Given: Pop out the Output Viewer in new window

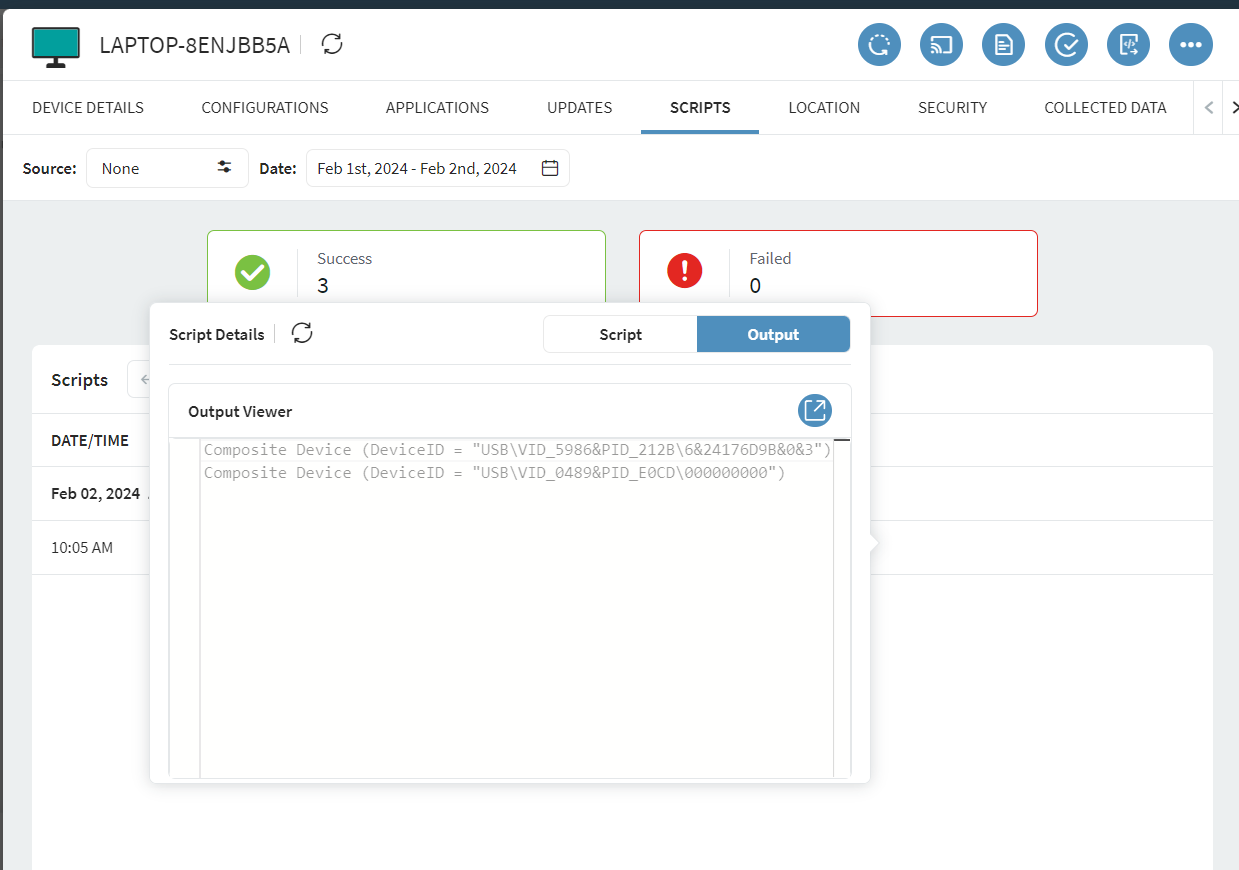Looking at the screenshot, I should point(815,410).
